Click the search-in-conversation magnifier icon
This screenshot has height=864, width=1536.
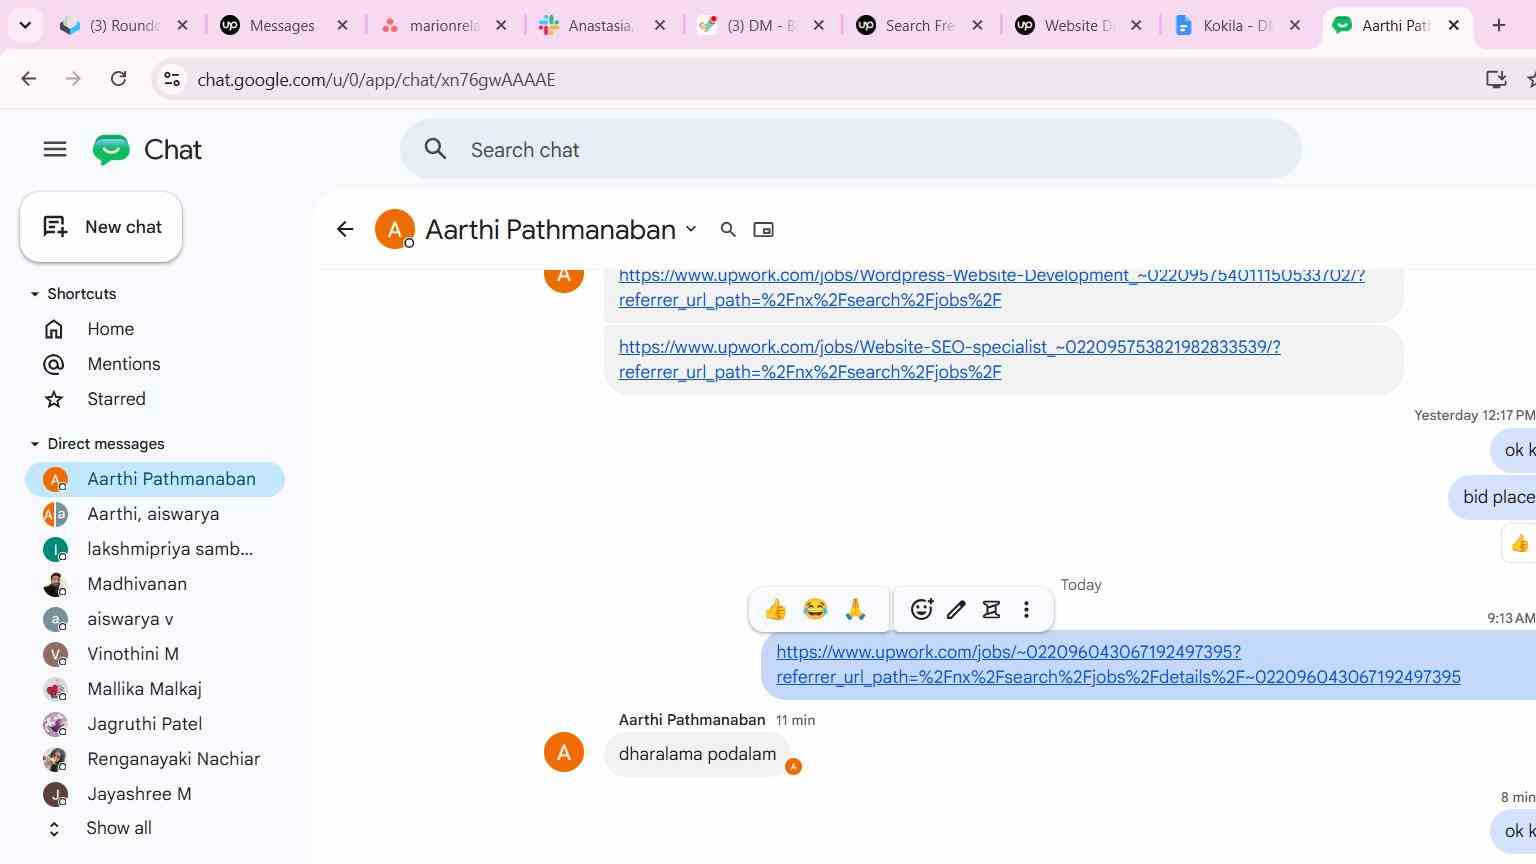728,230
